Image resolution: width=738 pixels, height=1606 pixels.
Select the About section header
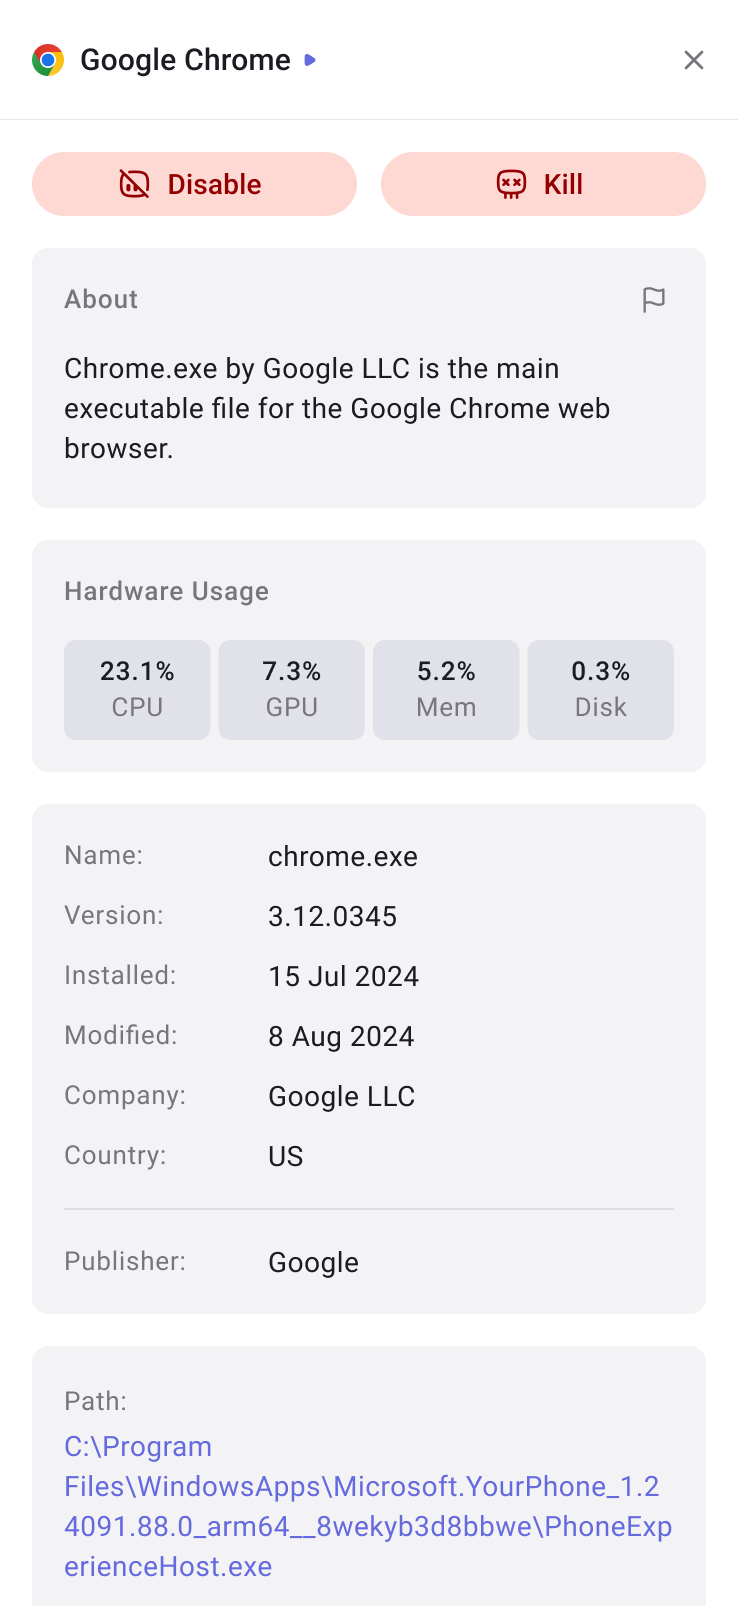[100, 299]
